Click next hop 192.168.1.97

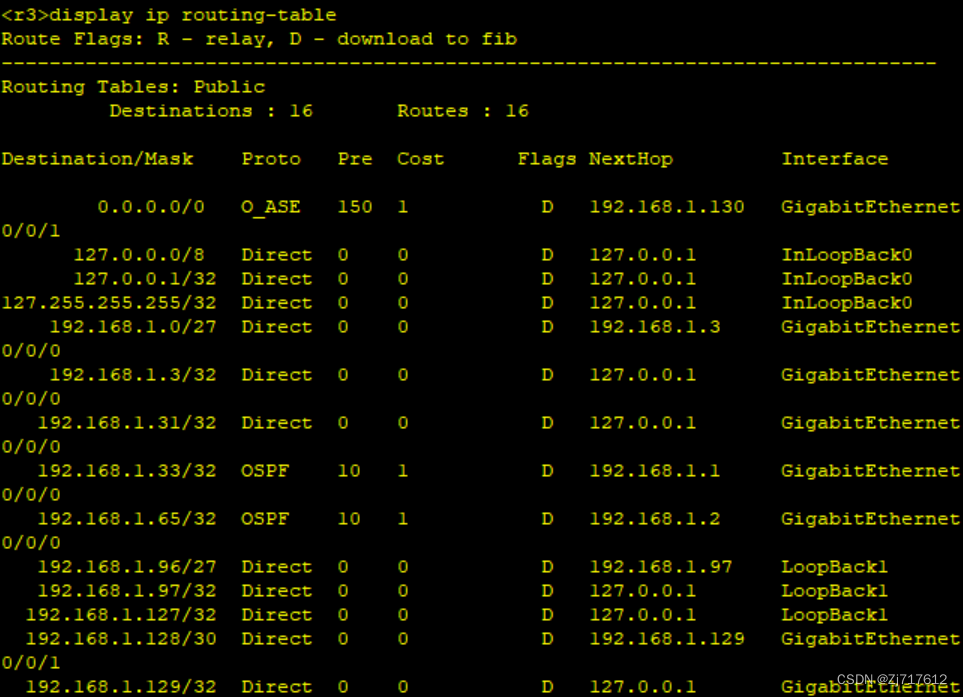click(x=661, y=567)
